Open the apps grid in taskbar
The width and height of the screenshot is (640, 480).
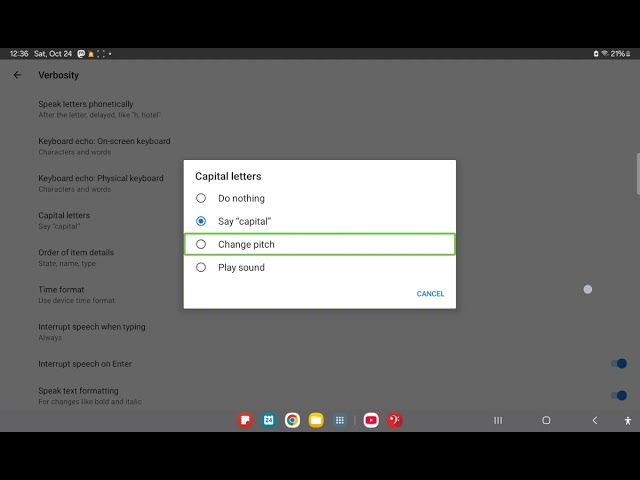pyautogui.click(x=340, y=420)
